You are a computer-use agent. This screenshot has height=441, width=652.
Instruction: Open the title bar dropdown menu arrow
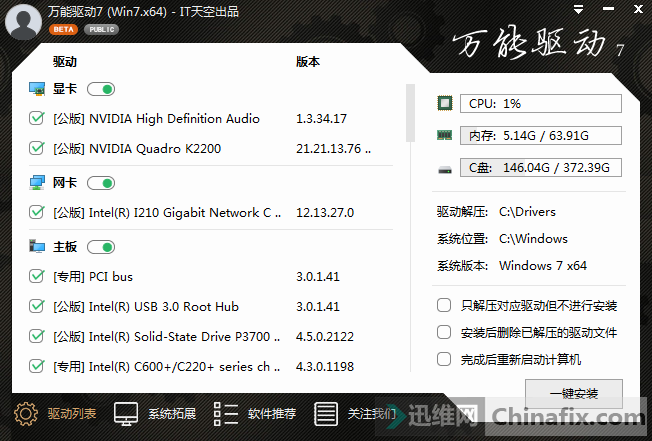coord(578,10)
